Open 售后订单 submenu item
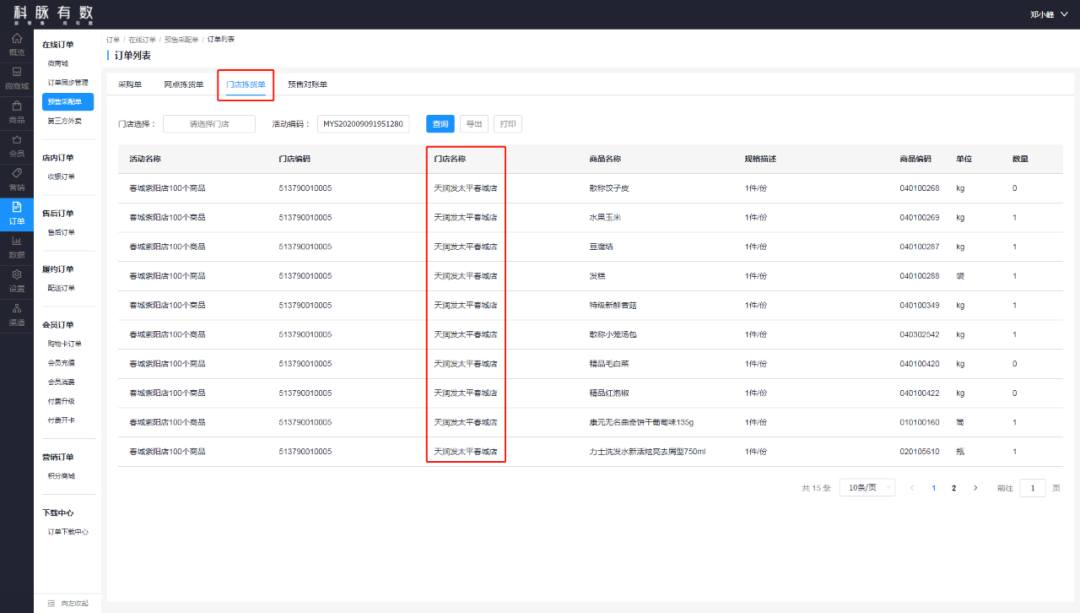This screenshot has width=1080, height=613. 61,233
